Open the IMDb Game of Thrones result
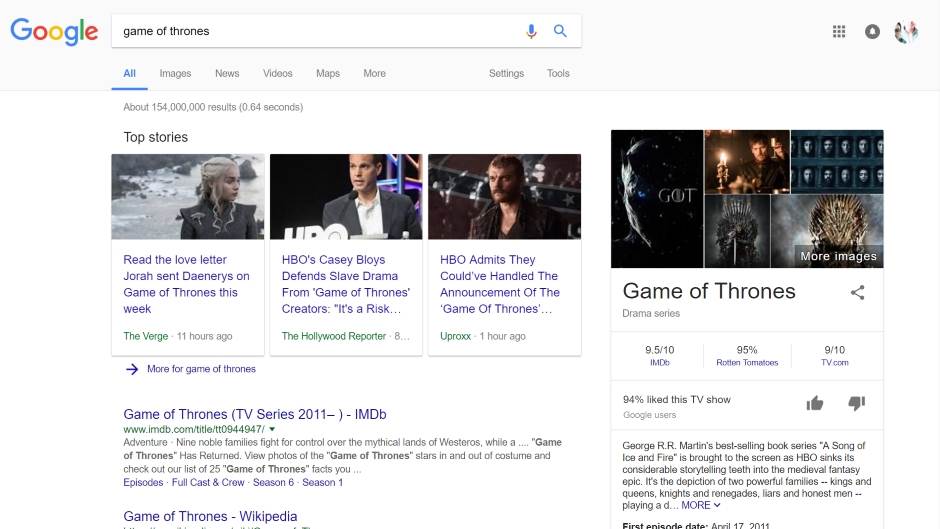 click(254, 414)
